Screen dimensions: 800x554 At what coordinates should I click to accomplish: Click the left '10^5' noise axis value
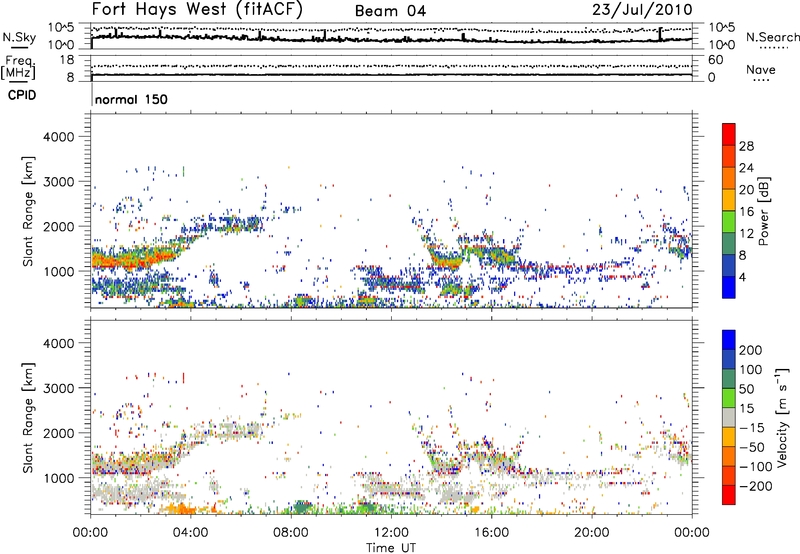[x=61, y=28]
